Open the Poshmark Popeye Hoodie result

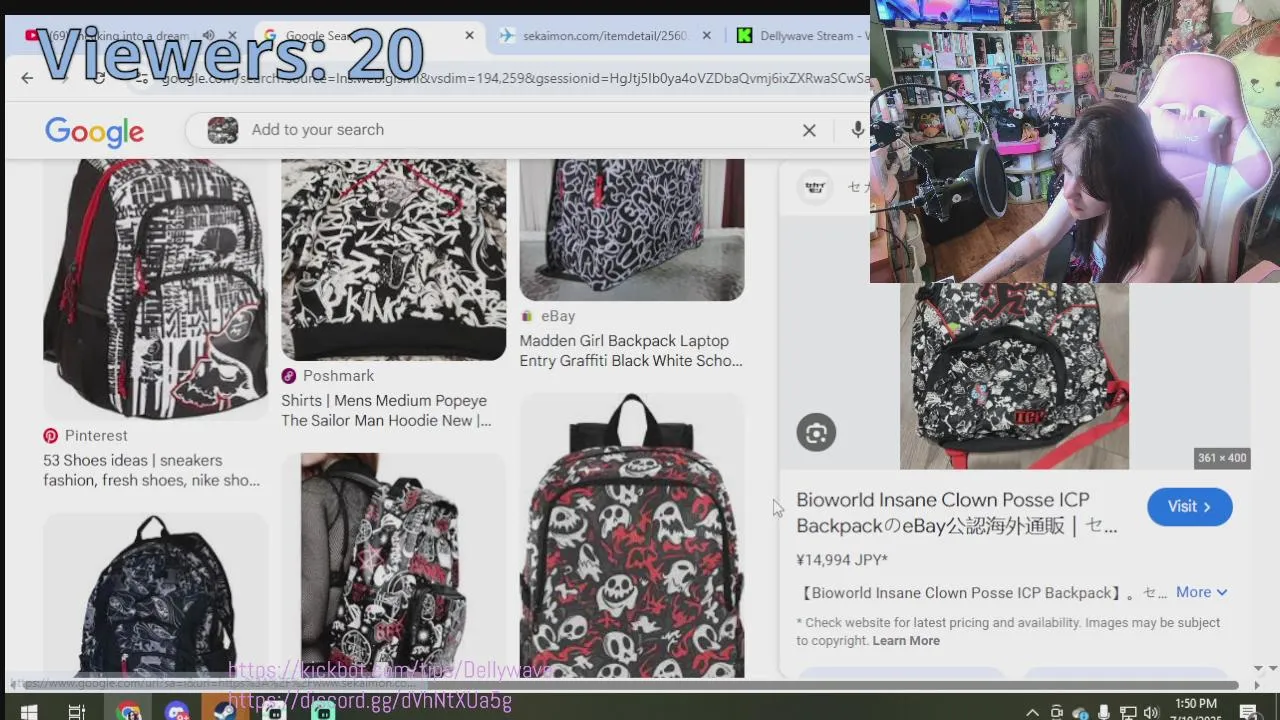click(386, 410)
